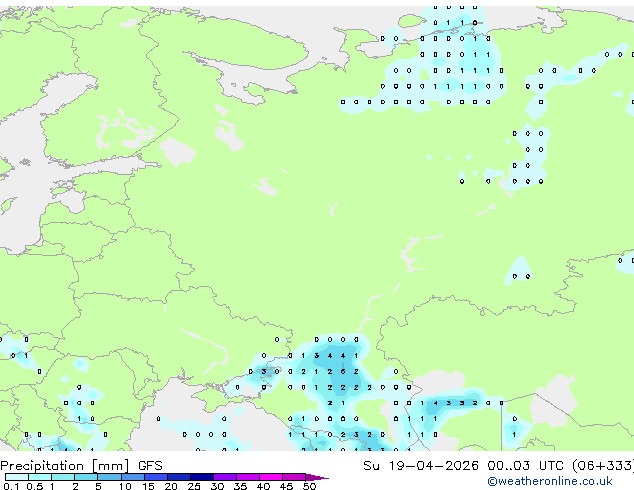The image size is (634, 490).
Task: Click the '0.1' legend label
Action: [11, 486]
